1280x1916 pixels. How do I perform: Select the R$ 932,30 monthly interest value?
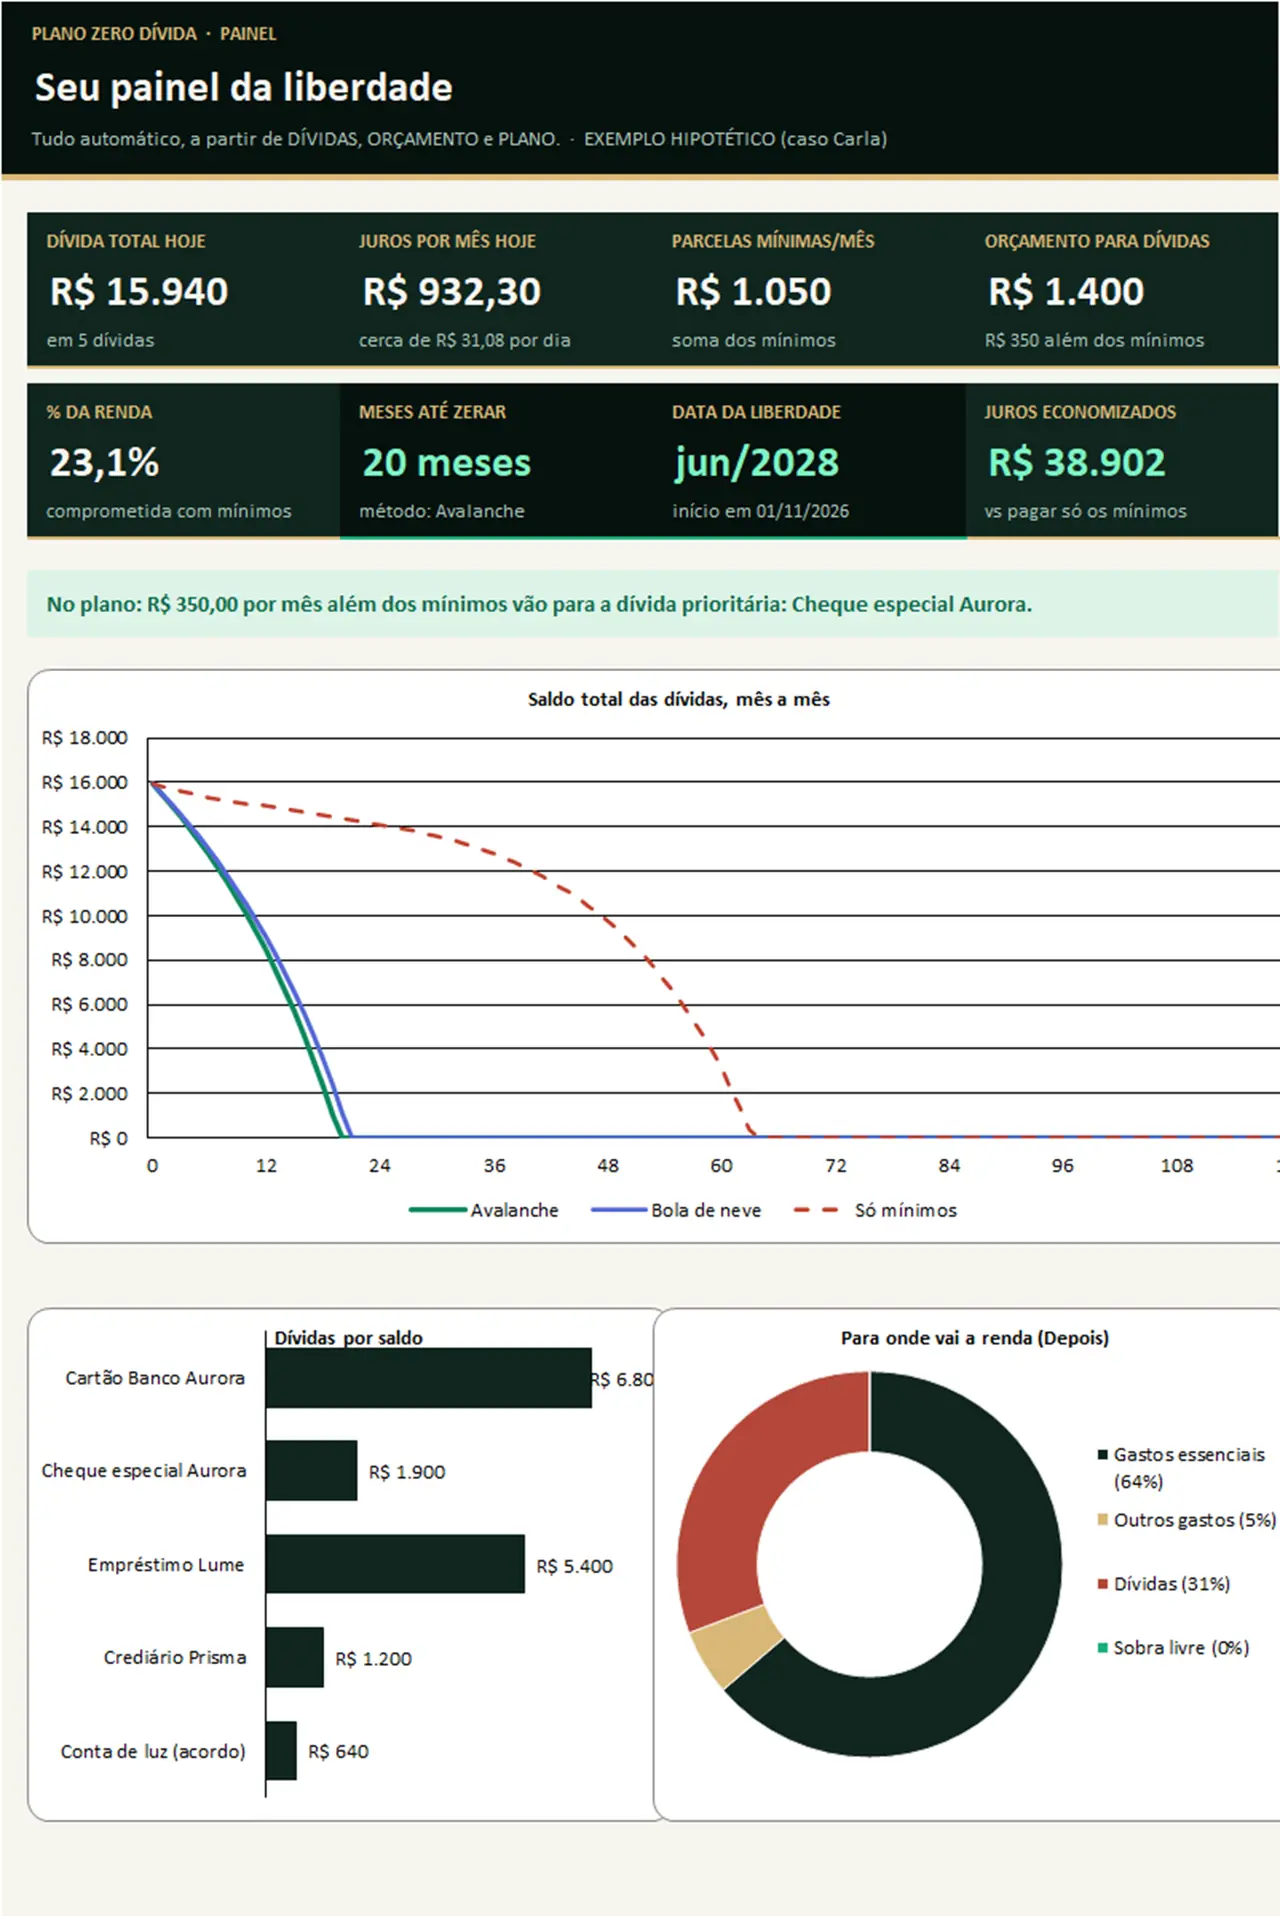[x=451, y=292]
